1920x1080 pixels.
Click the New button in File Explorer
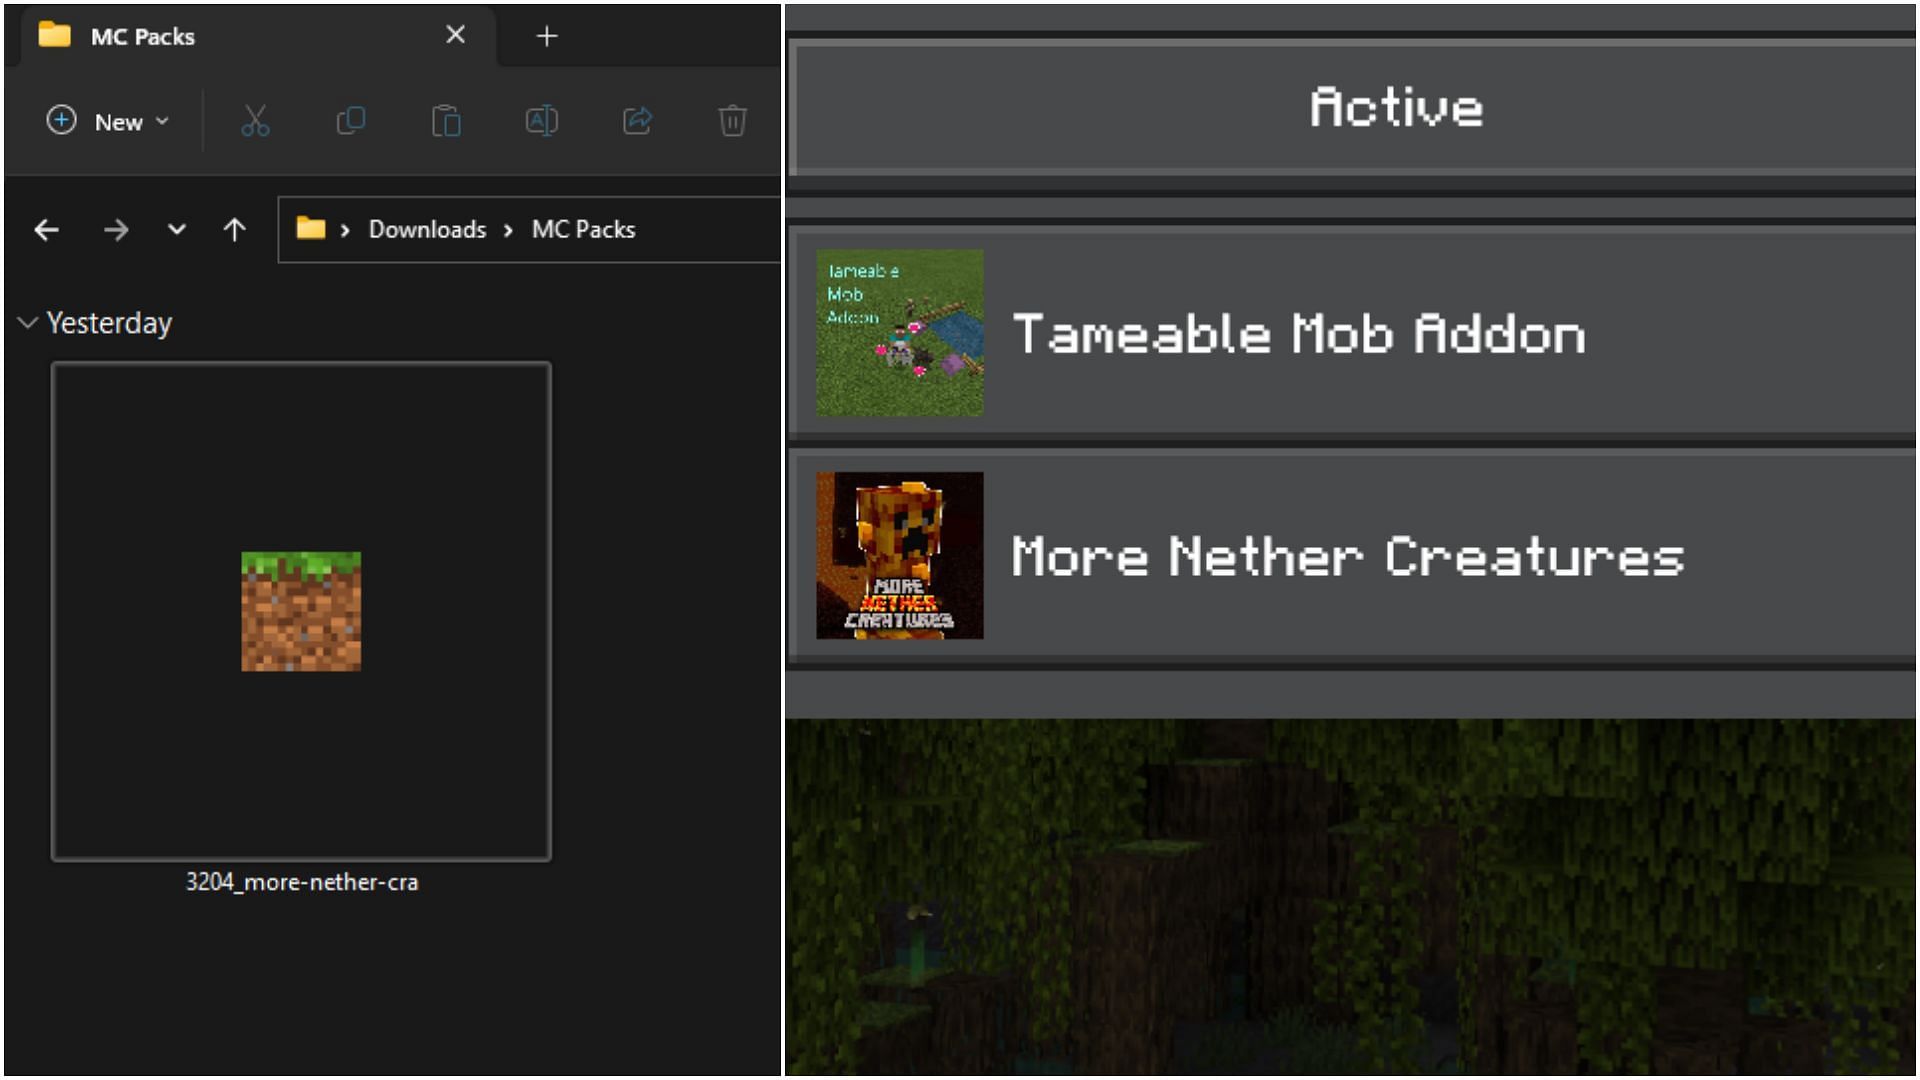coord(108,121)
